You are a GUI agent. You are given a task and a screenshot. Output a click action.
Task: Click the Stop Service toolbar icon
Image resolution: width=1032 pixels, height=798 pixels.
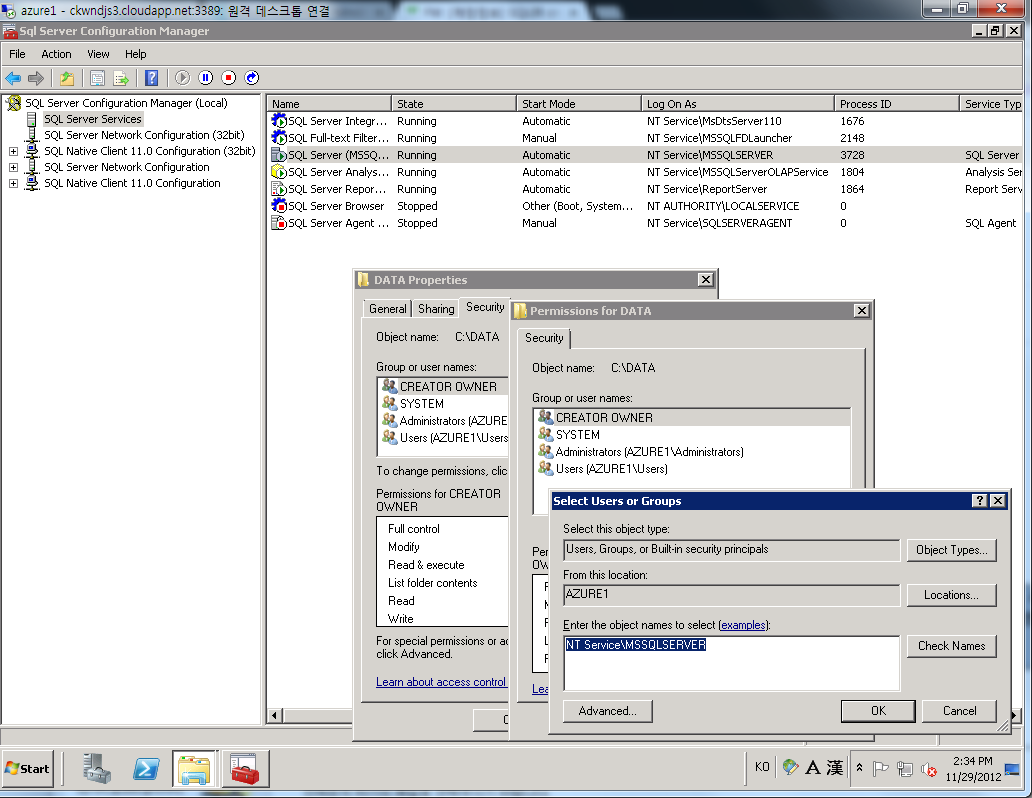(x=229, y=78)
